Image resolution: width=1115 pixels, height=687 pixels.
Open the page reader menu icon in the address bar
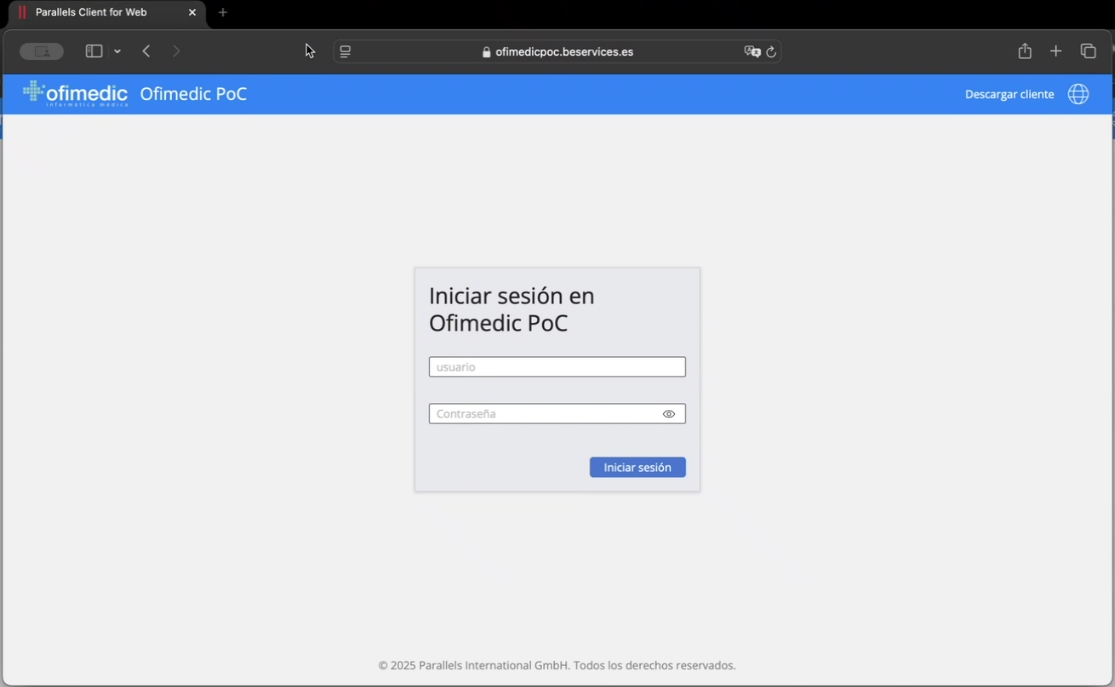point(345,52)
